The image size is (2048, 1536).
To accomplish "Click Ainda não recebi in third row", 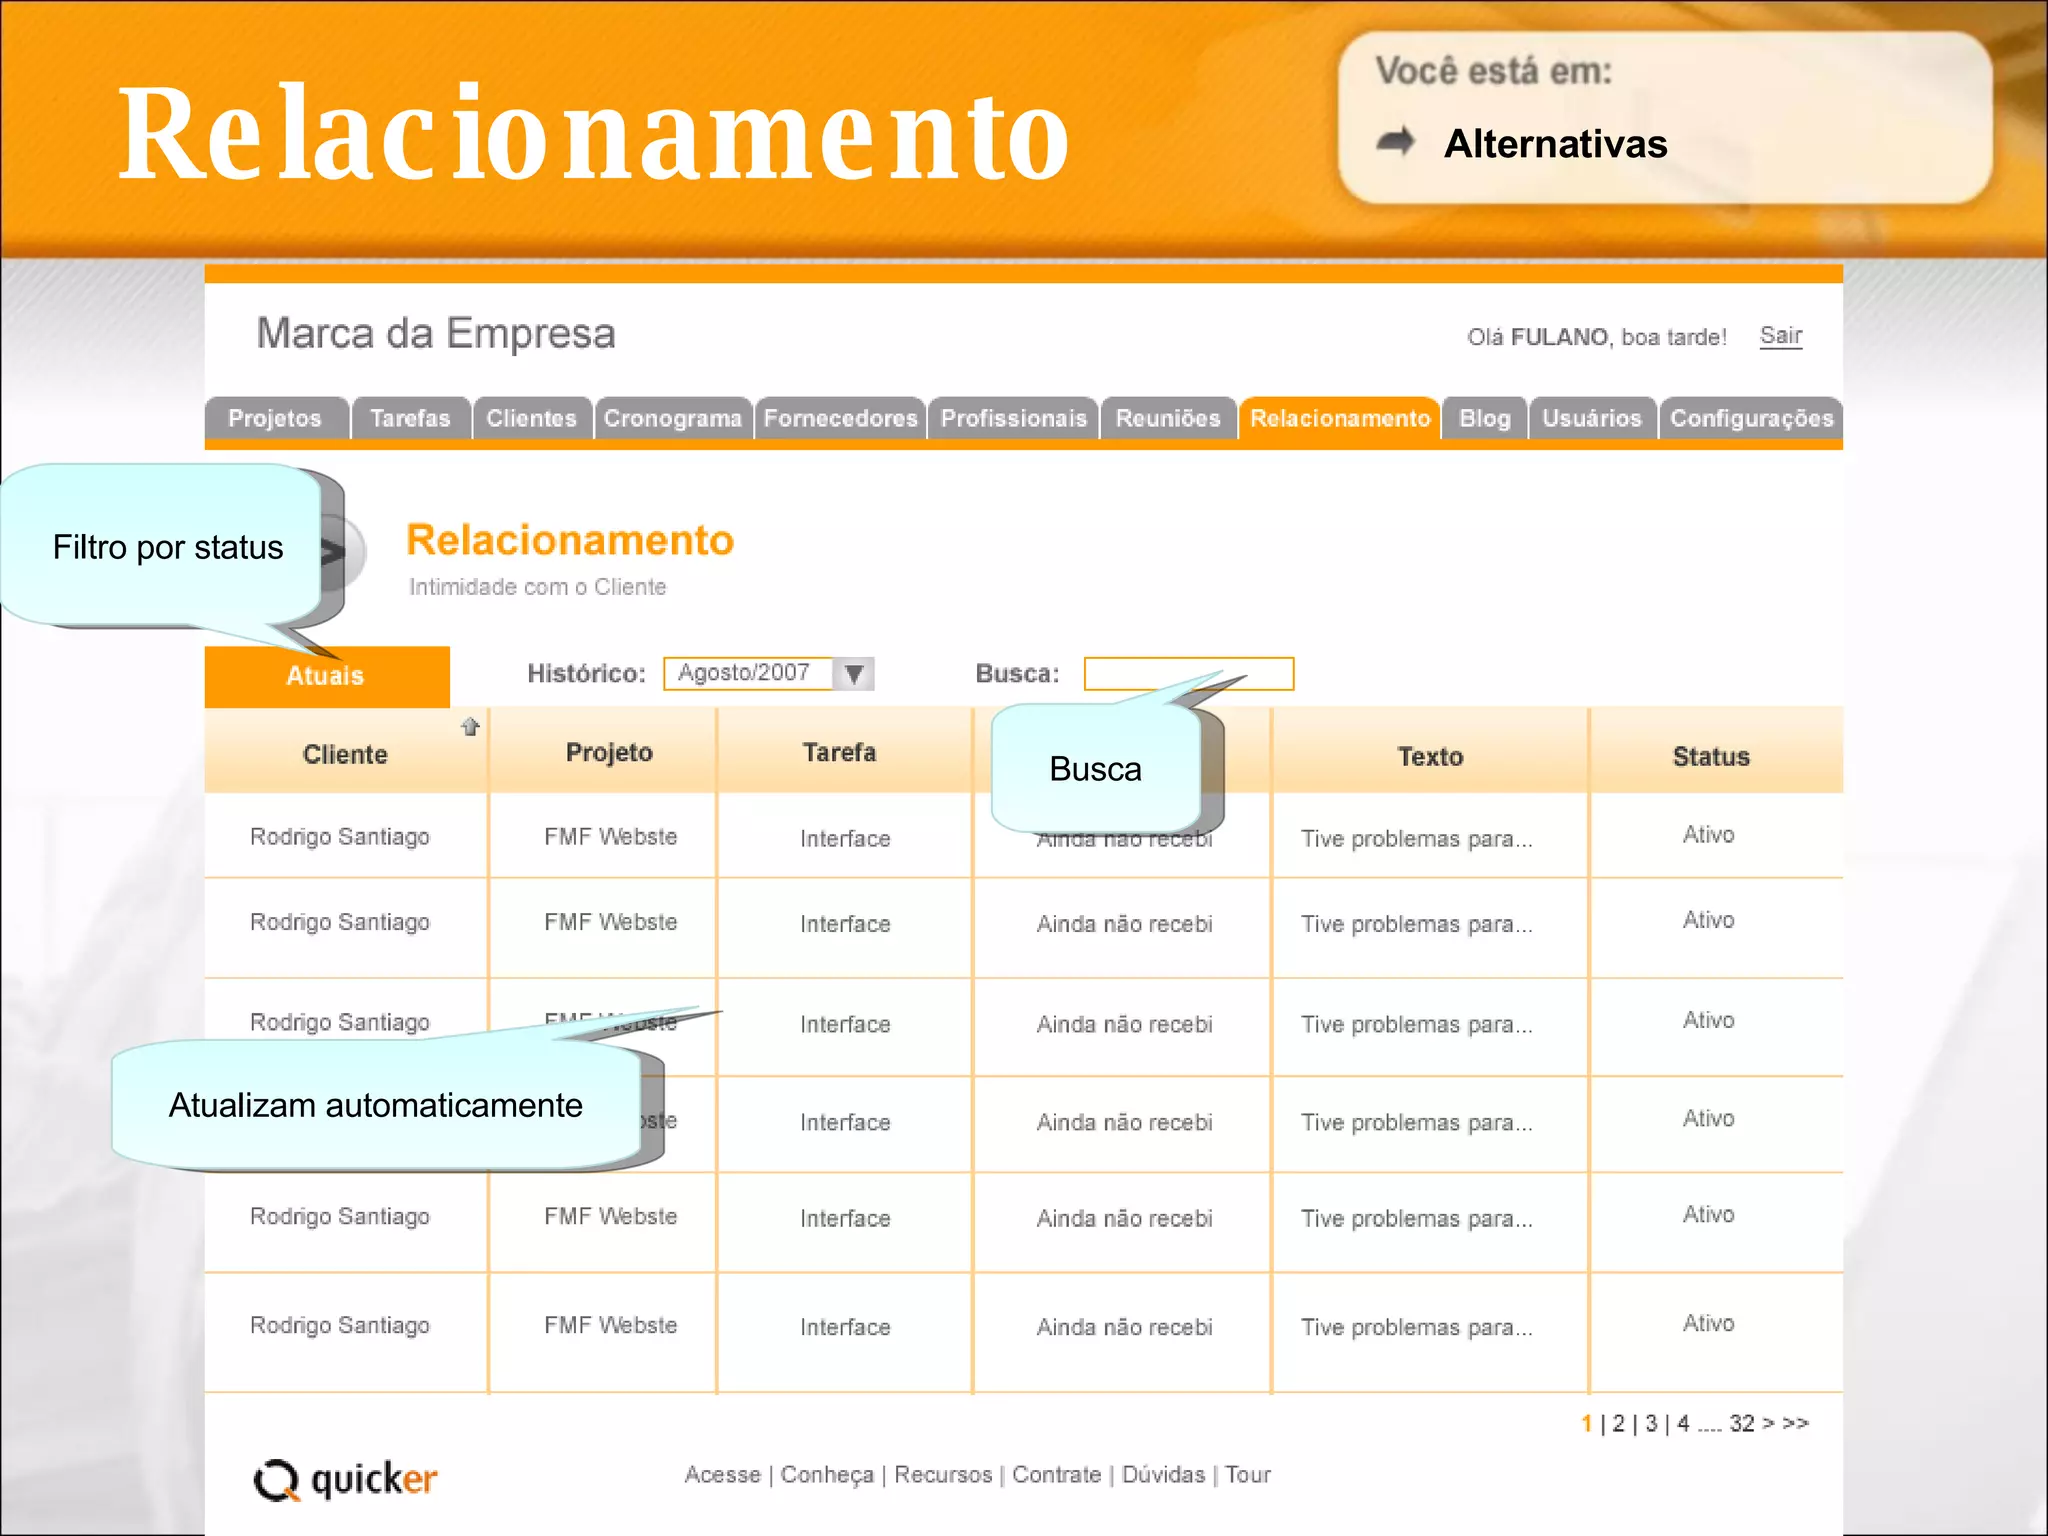I will [x=1124, y=1024].
